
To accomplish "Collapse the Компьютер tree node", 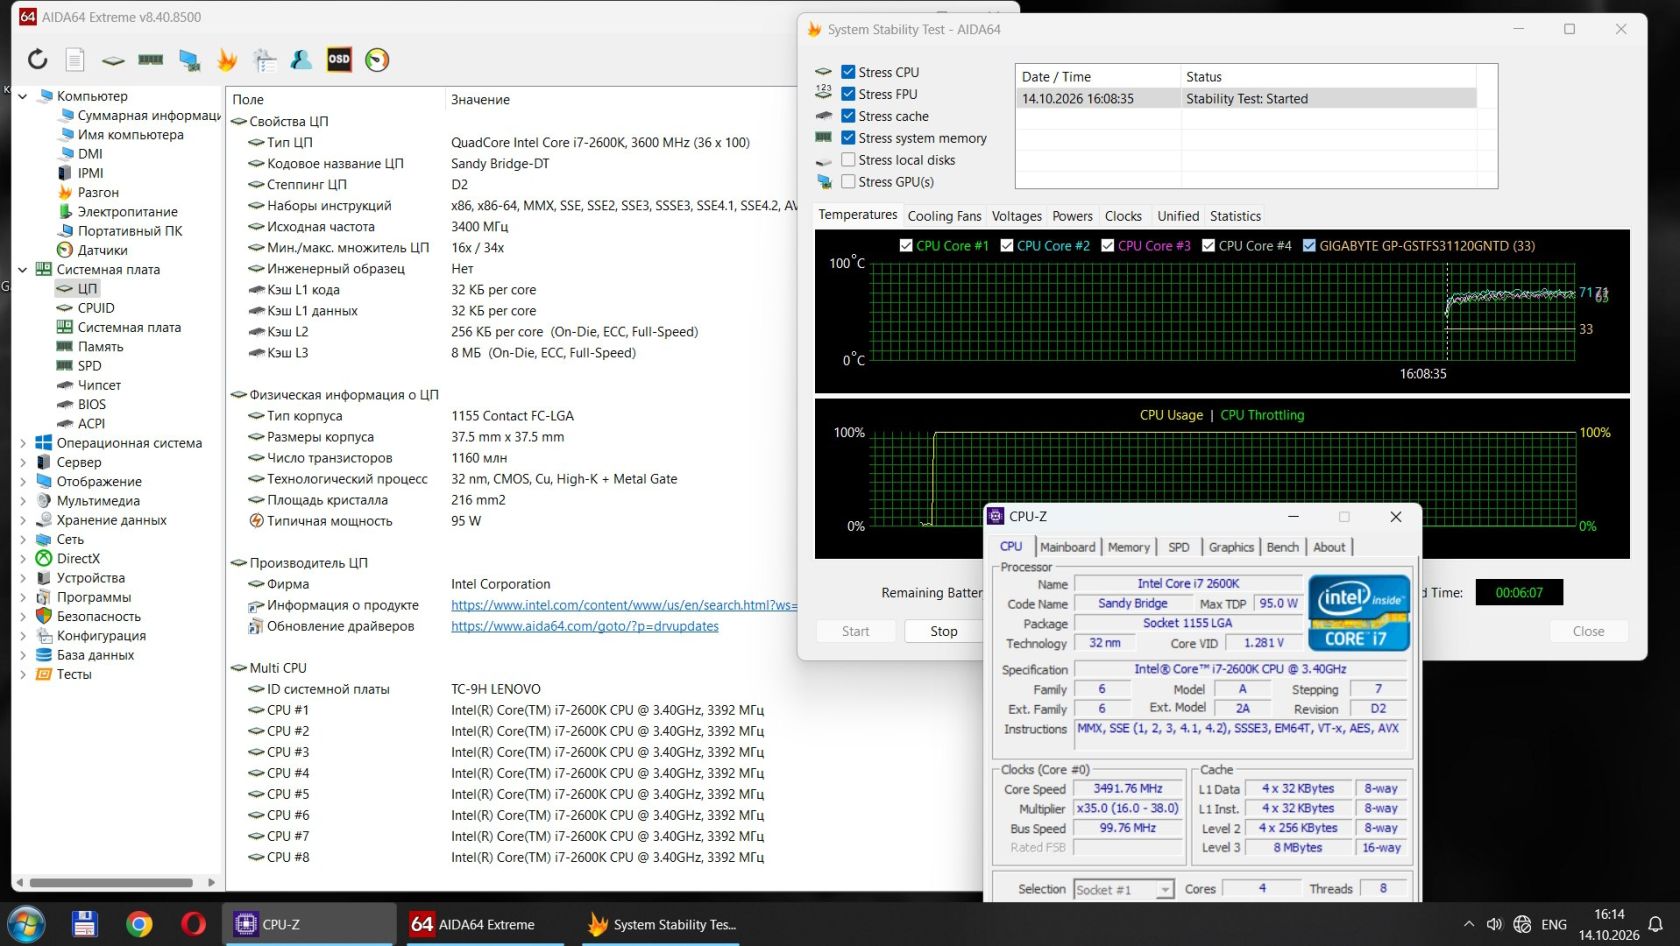I will click(22, 96).
